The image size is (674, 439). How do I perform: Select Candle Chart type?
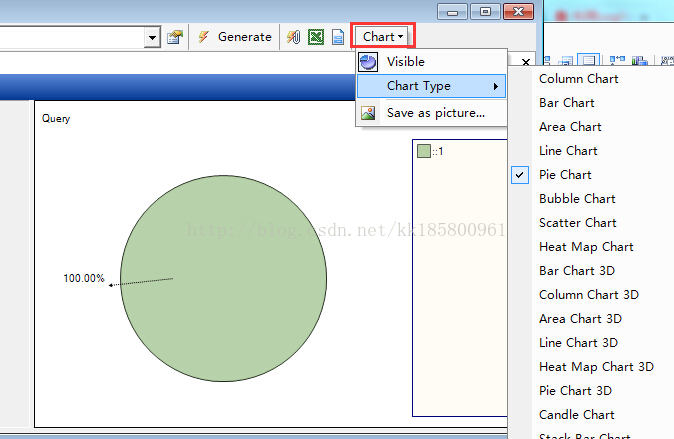(x=577, y=415)
